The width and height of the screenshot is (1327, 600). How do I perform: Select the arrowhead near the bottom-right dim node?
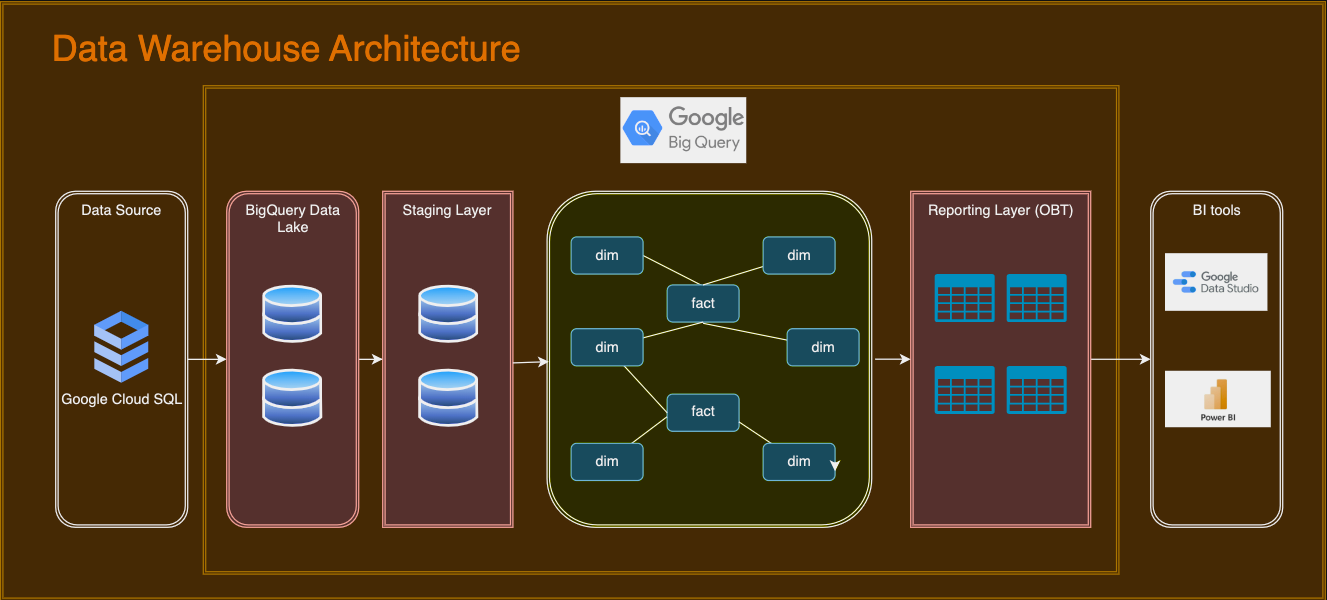[836, 464]
